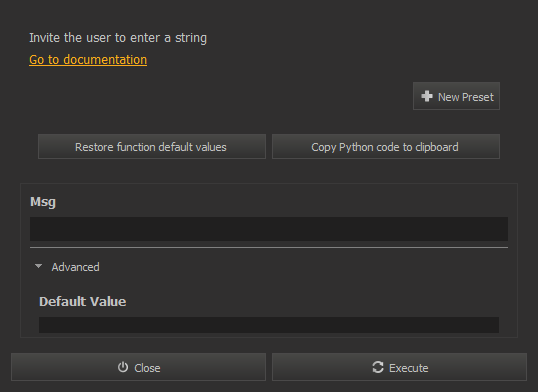The width and height of the screenshot is (538, 392).
Task: Click the Close button text label
Action: (147, 368)
